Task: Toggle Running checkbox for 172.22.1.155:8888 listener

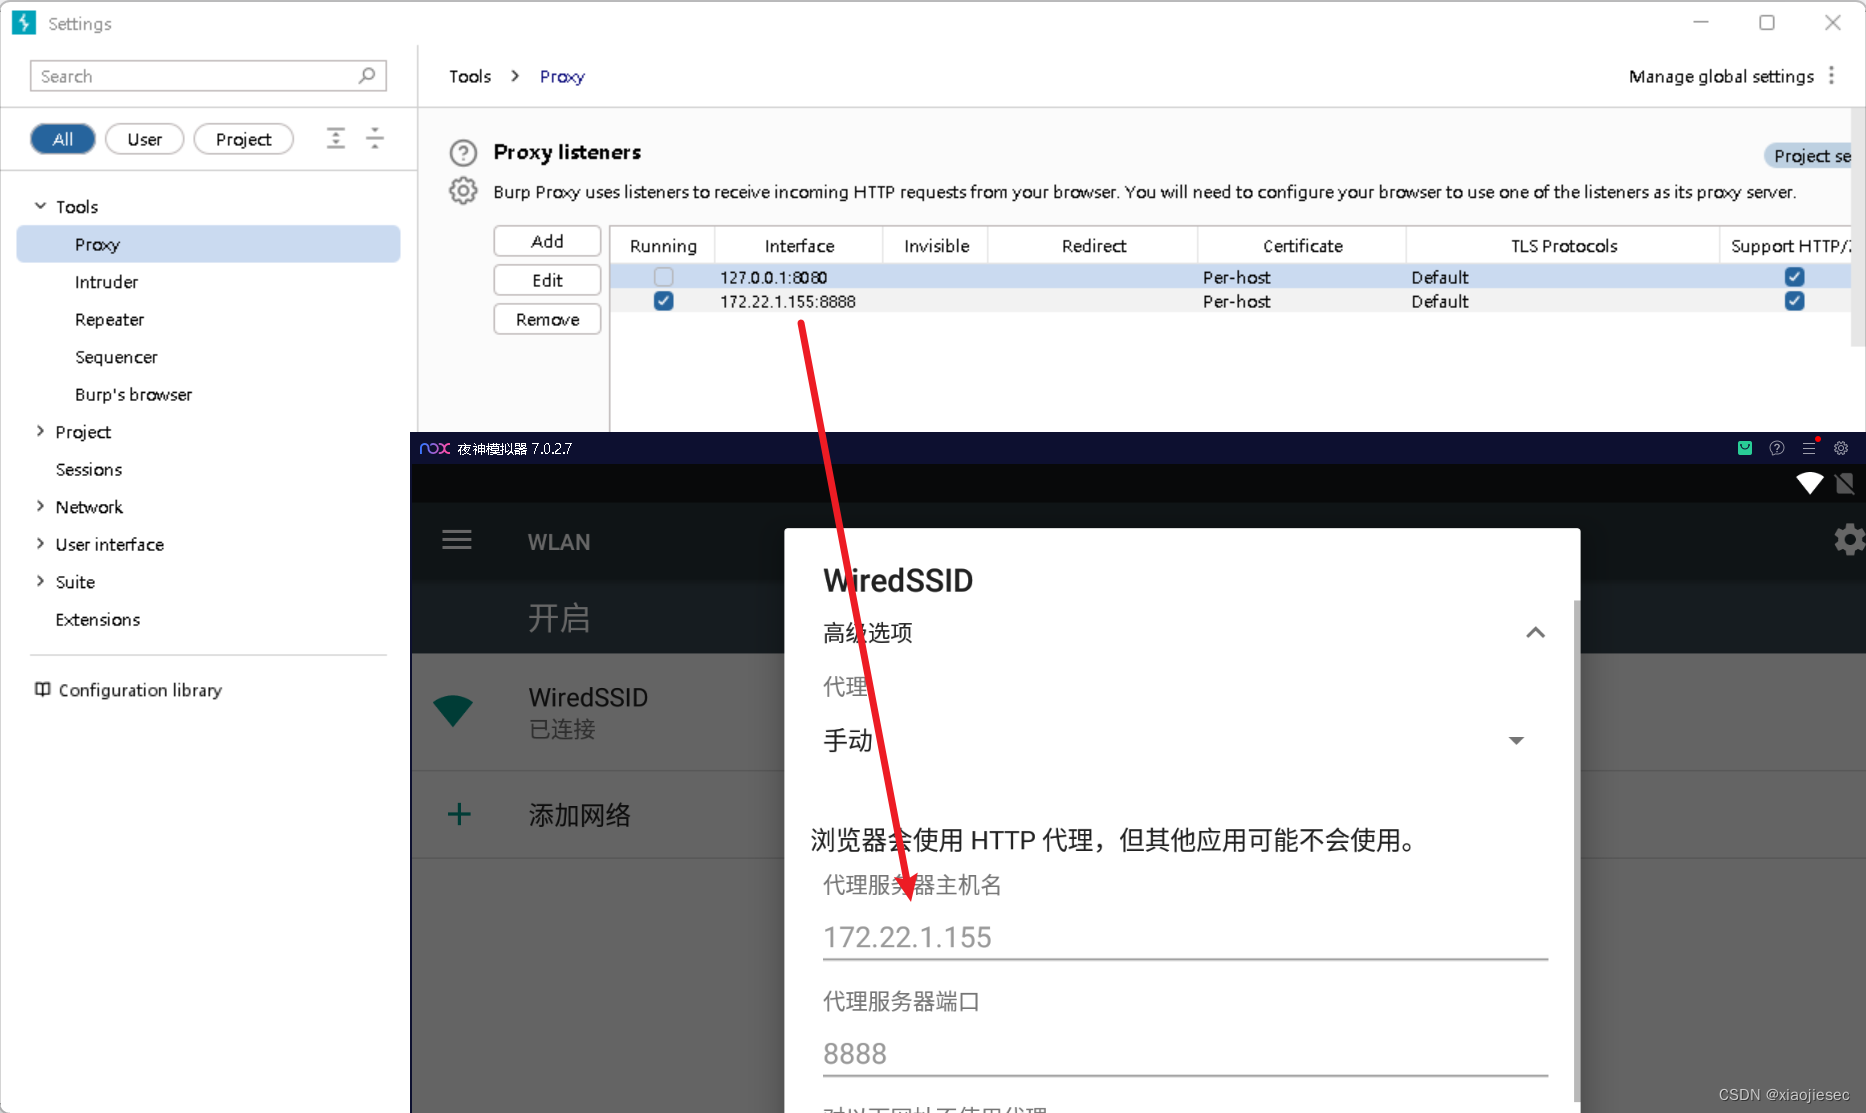Action: point(663,301)
